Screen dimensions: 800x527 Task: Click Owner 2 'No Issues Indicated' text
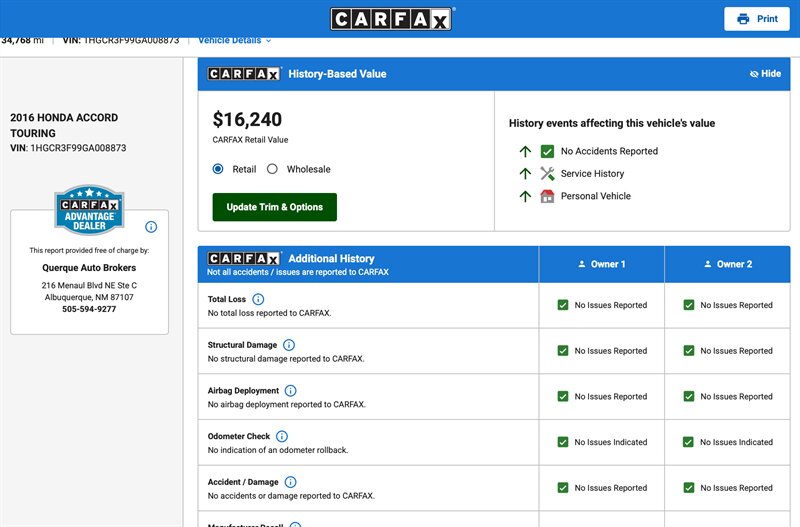(736, 442)
